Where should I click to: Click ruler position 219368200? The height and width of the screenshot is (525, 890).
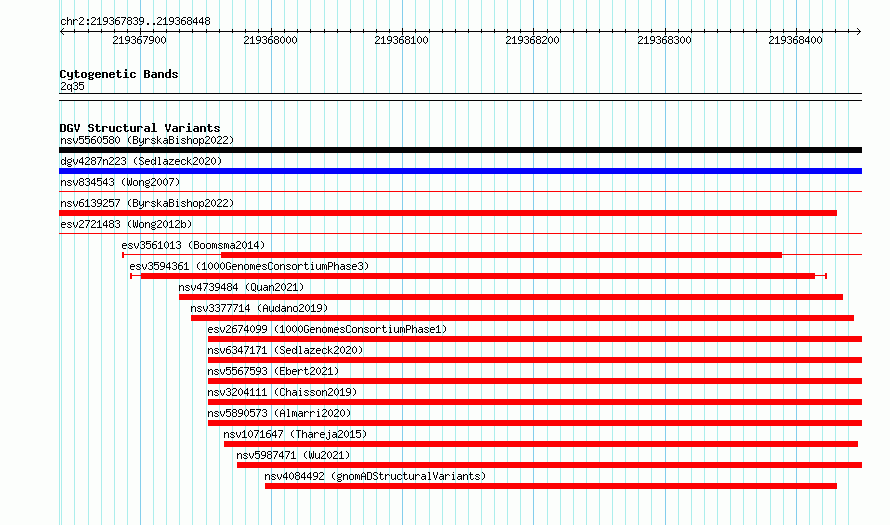(x=532, y=40)
